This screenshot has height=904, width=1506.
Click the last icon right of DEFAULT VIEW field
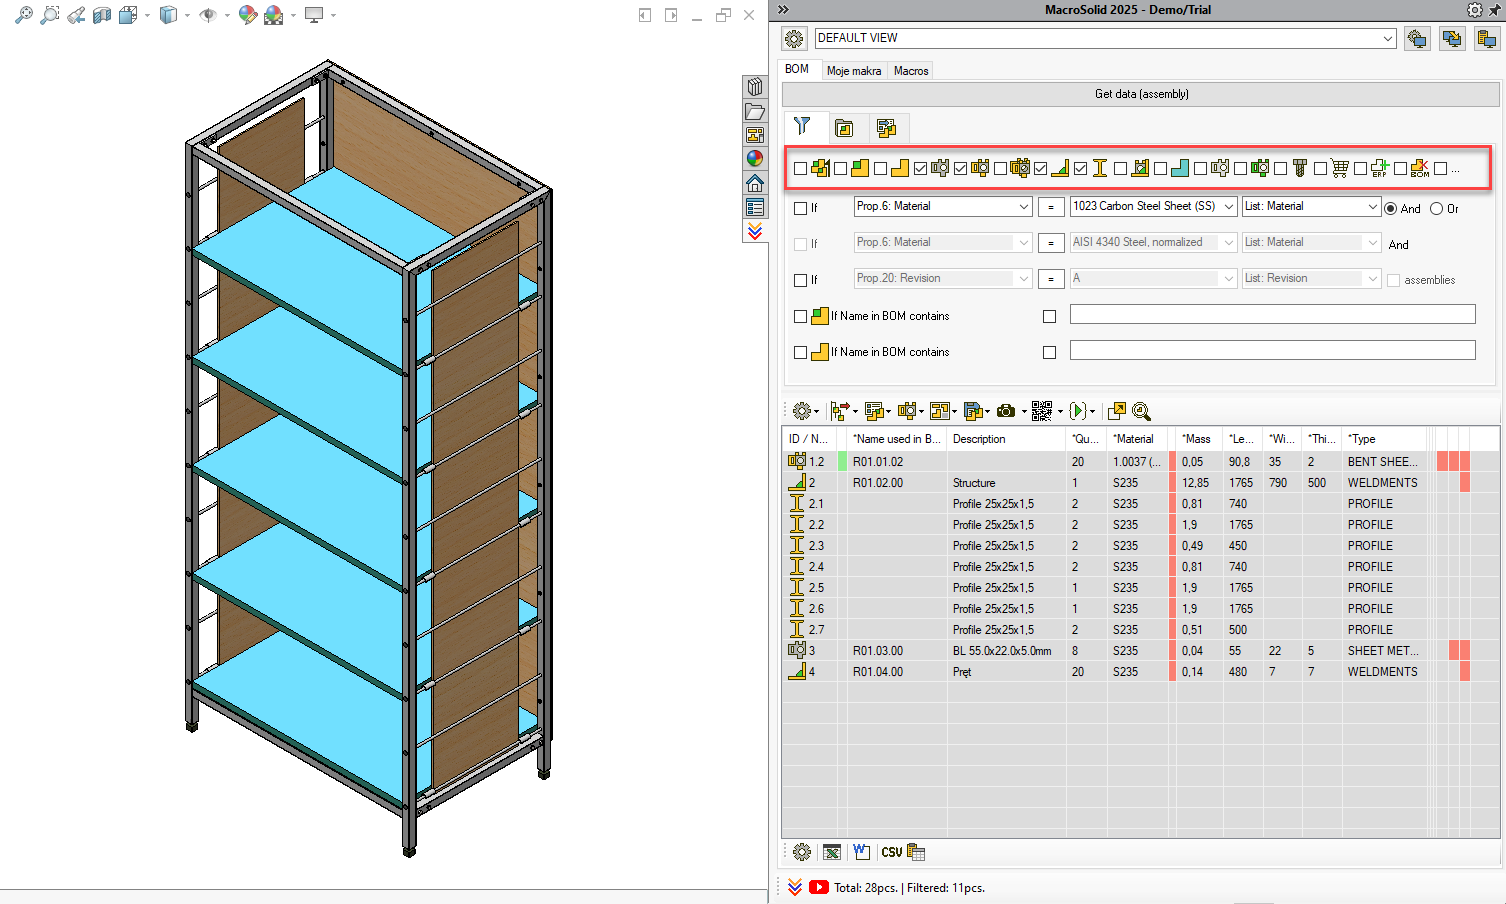coord(1487,39)
